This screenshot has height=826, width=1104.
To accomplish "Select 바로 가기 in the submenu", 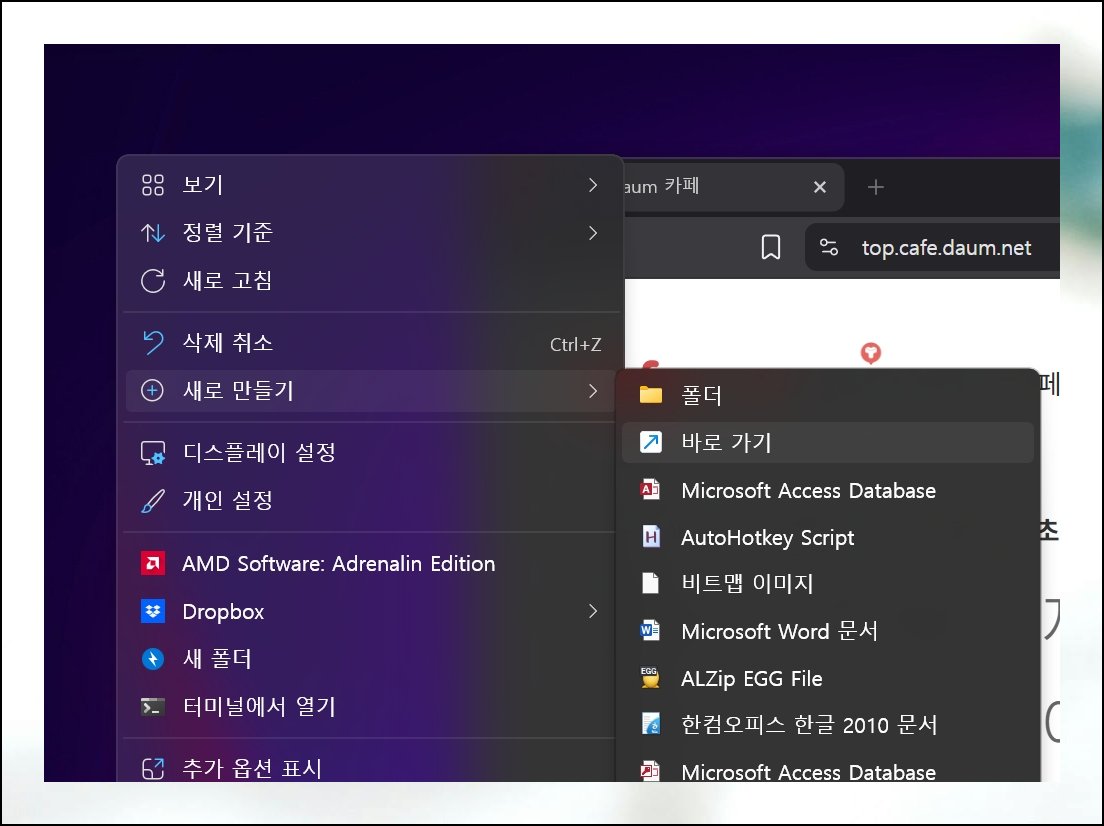I will point(828,442).
